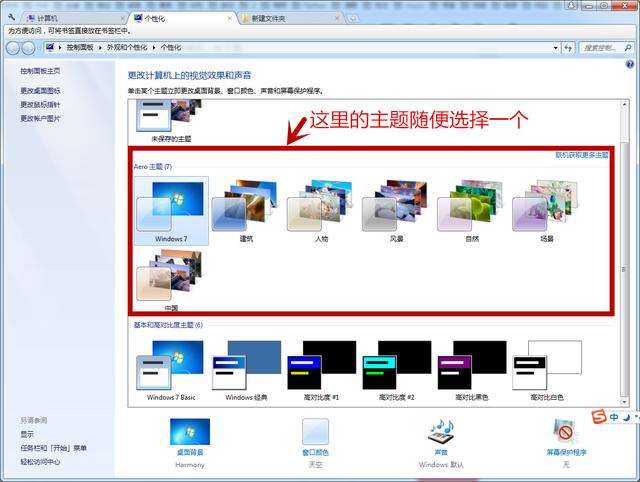Choose the 高对比白色 theme

(547, 370)
